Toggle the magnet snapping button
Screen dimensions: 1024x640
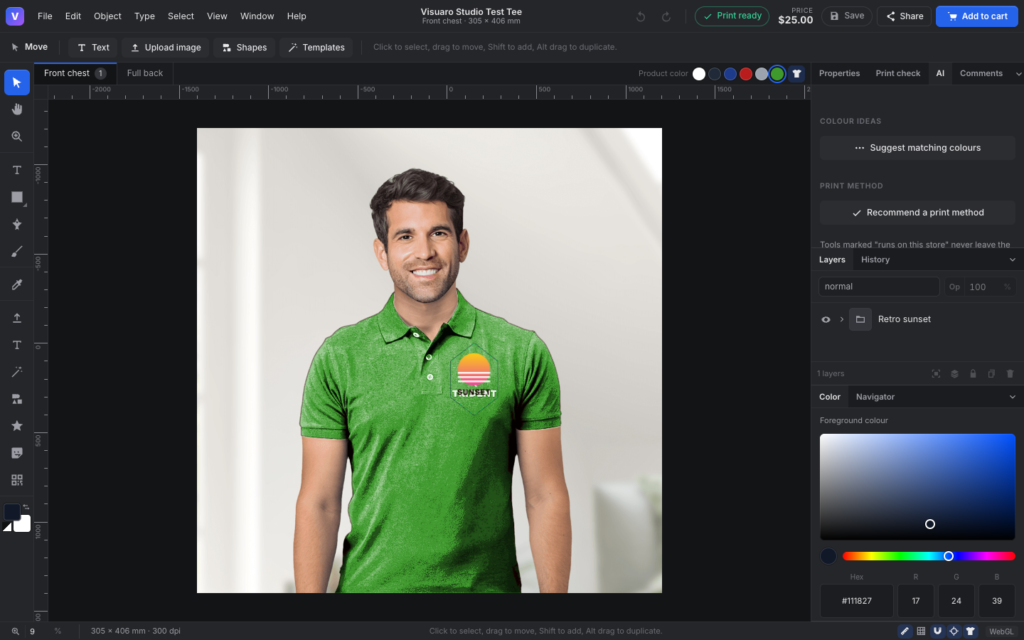937,631
